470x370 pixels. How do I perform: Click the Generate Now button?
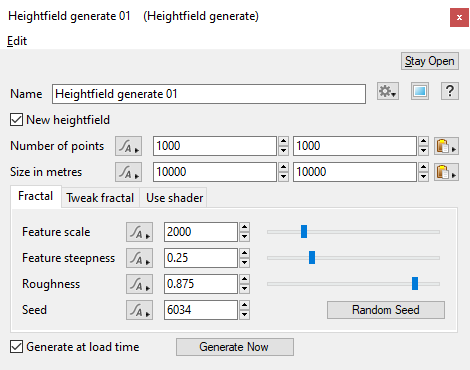pyautogui.click(x=235, y=347)
